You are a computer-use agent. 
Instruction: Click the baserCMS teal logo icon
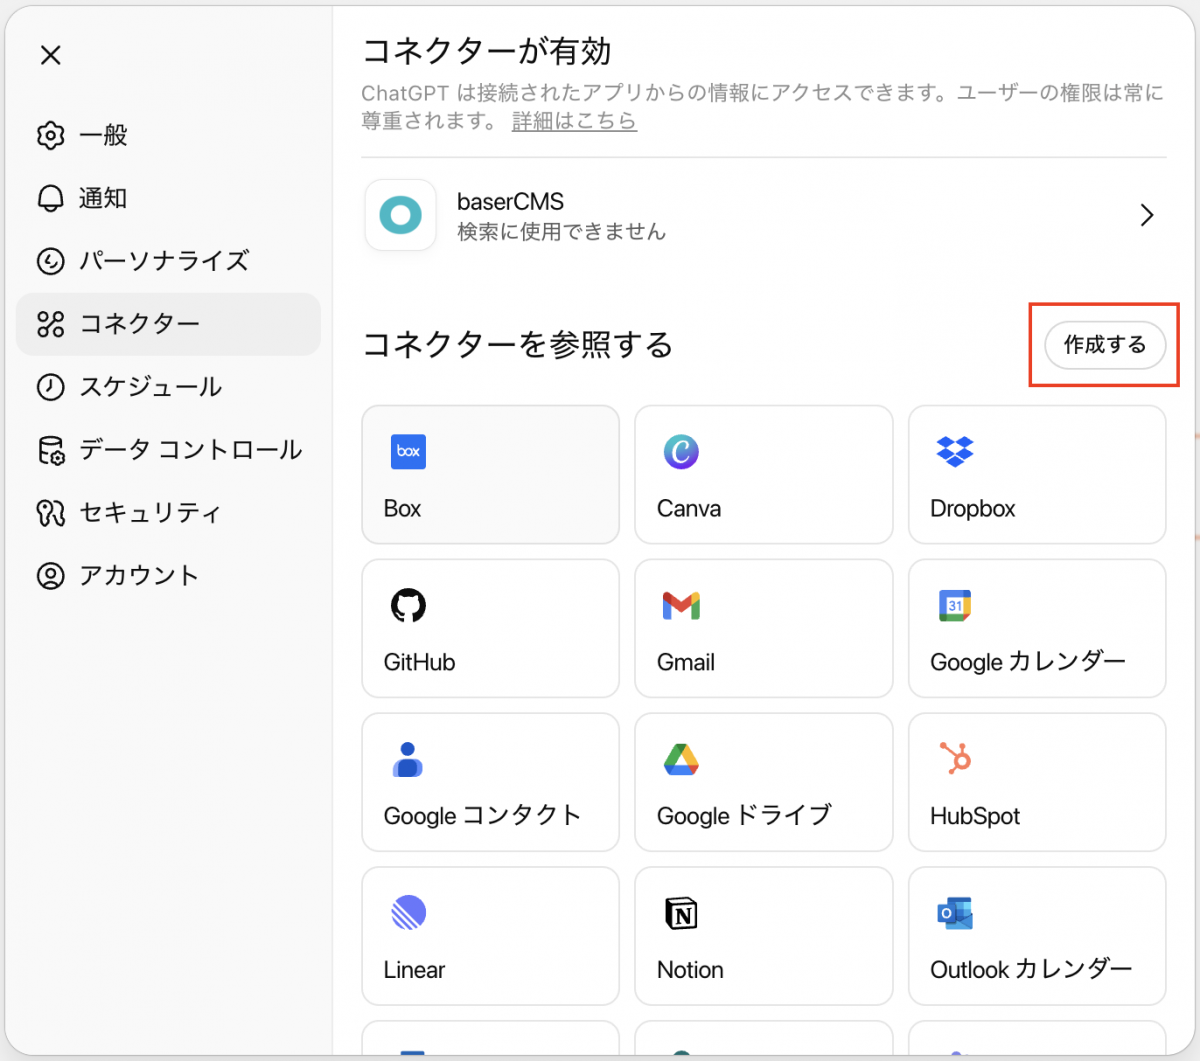click(401, 215)
